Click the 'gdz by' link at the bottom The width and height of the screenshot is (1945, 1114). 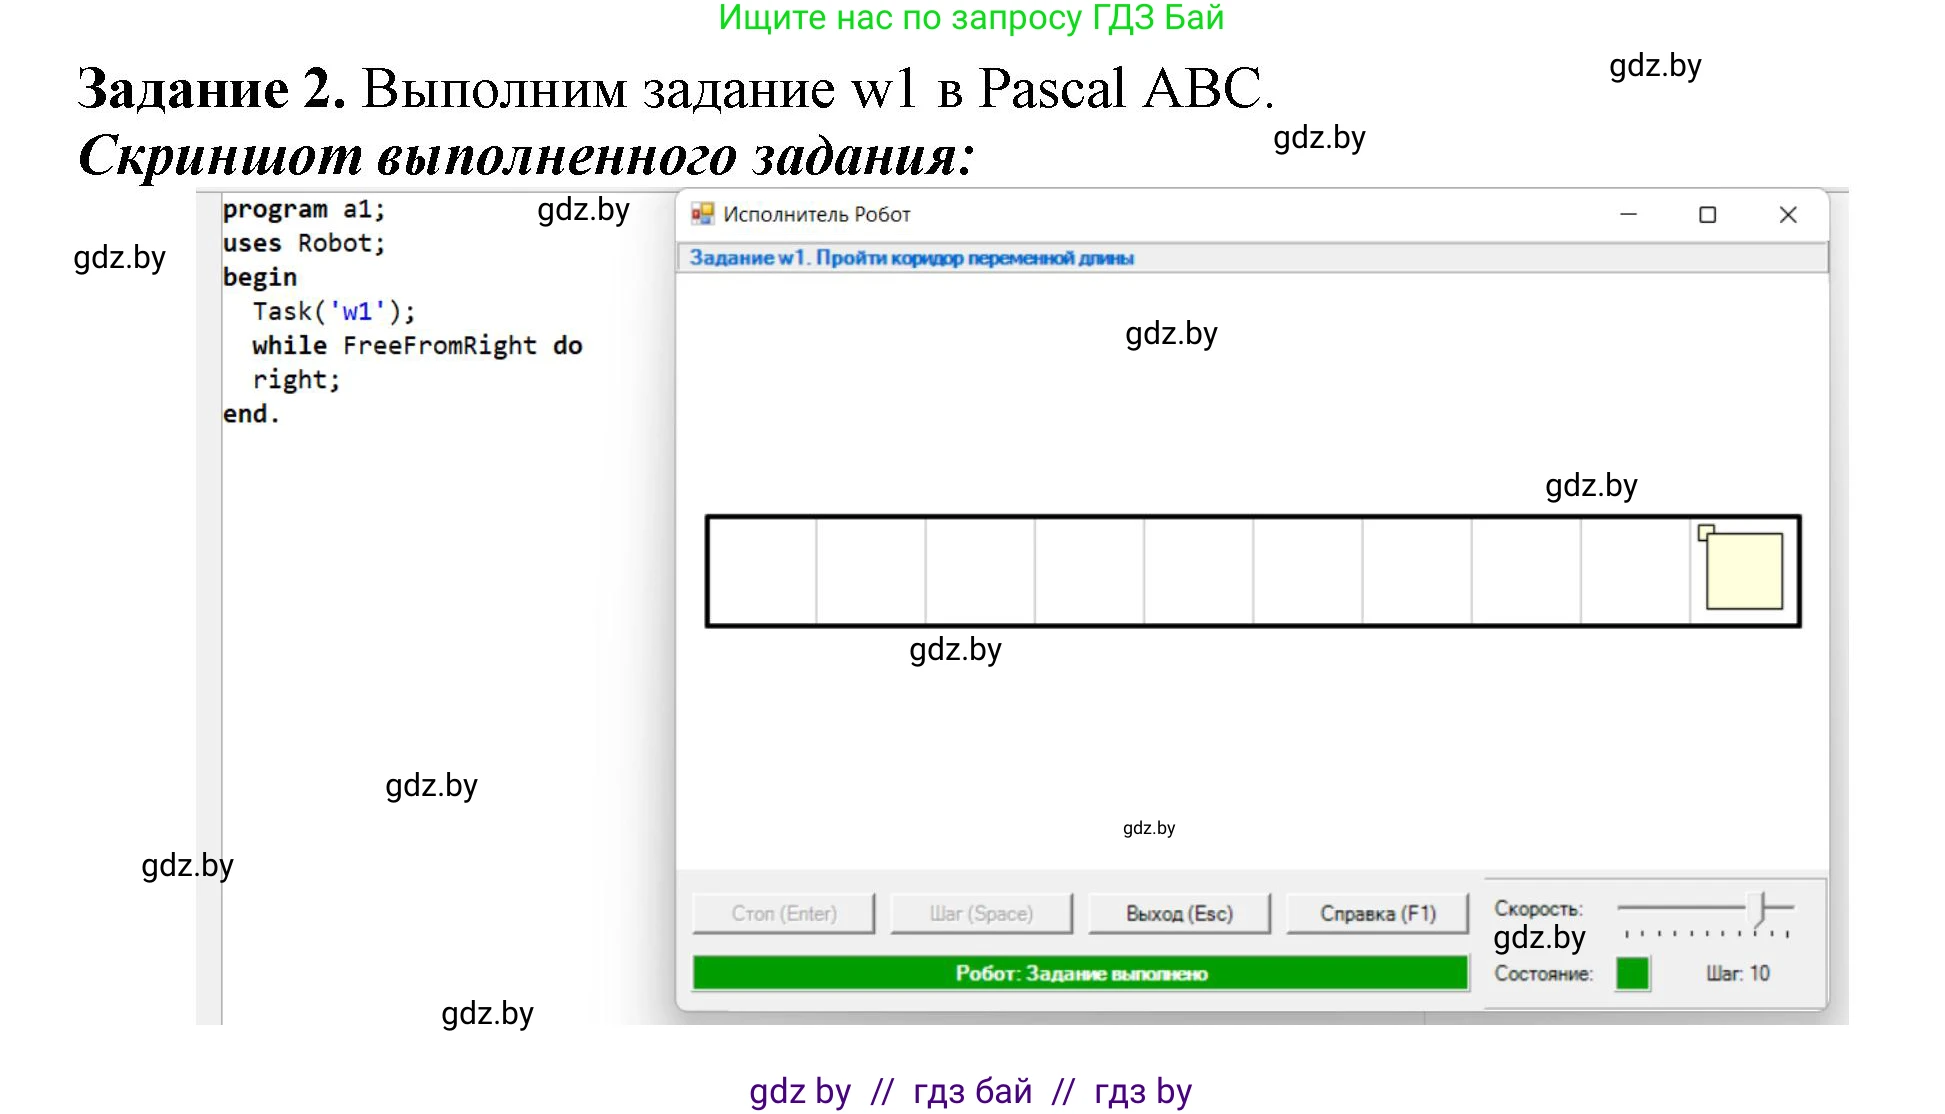[800, 1091]
